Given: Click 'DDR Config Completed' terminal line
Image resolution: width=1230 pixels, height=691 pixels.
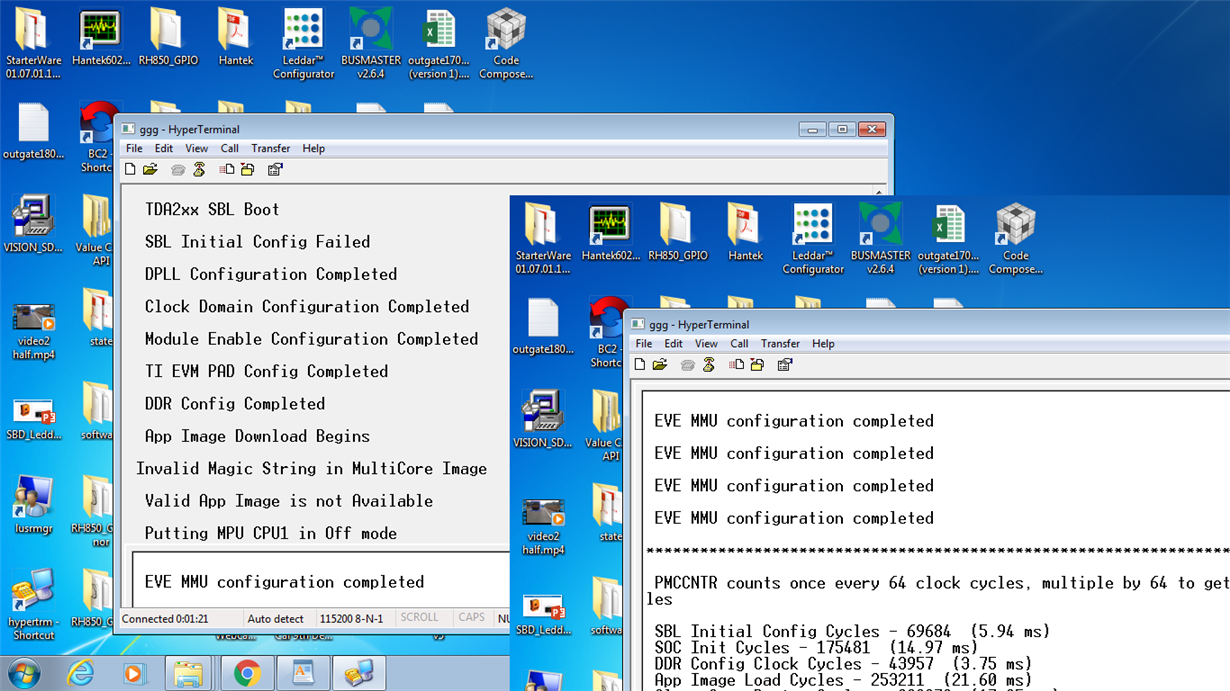Looking at the screenshot, I should (235, 404).
